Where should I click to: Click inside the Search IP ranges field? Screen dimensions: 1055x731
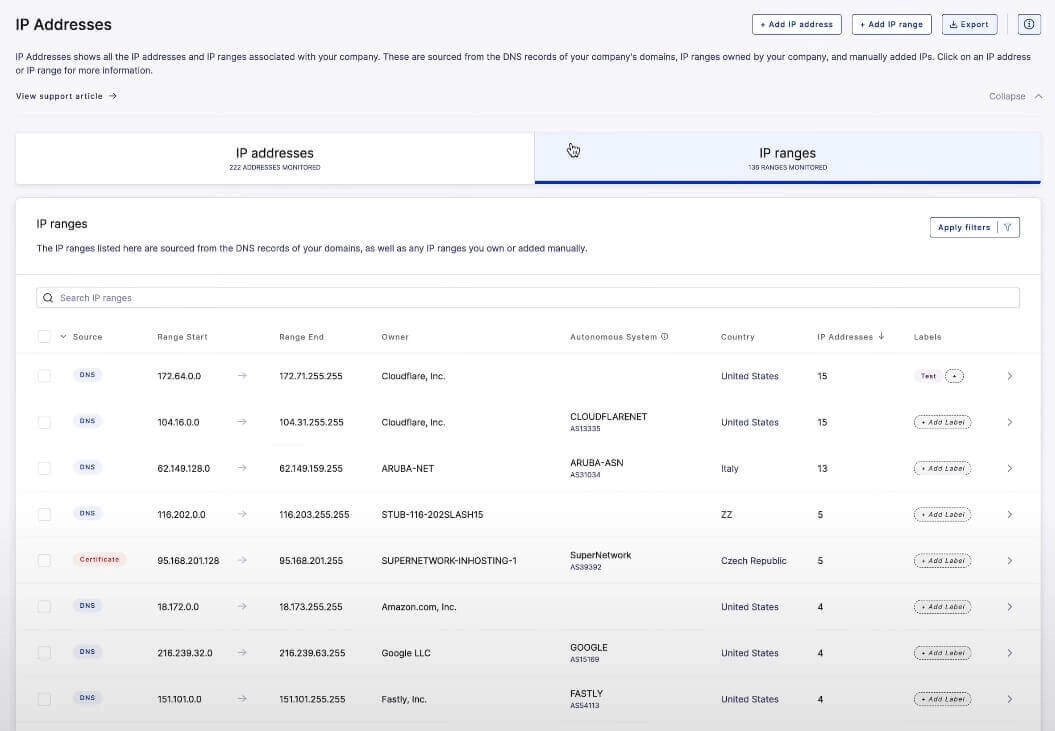300,297
